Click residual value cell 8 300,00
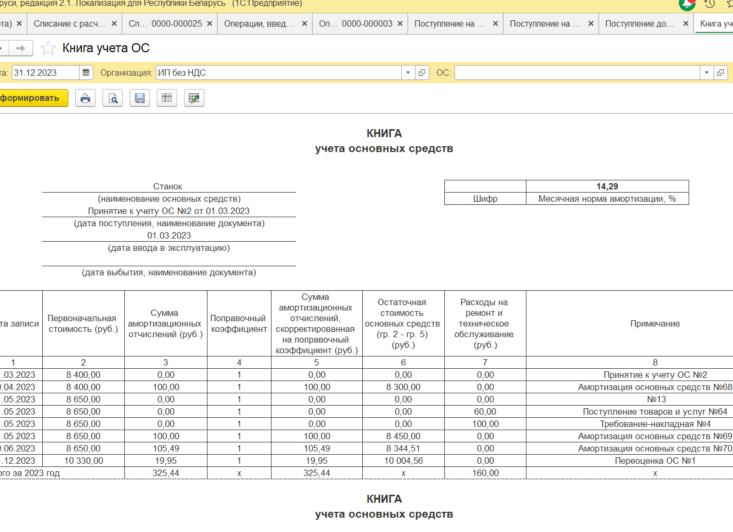This screenshot has height=532, width=733. (403, 387)
